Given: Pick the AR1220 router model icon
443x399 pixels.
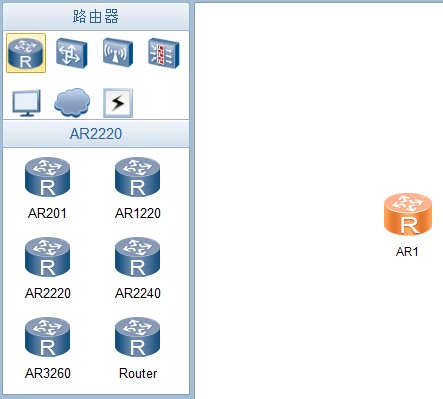Looking at the screenshot, I should (137, 177).
